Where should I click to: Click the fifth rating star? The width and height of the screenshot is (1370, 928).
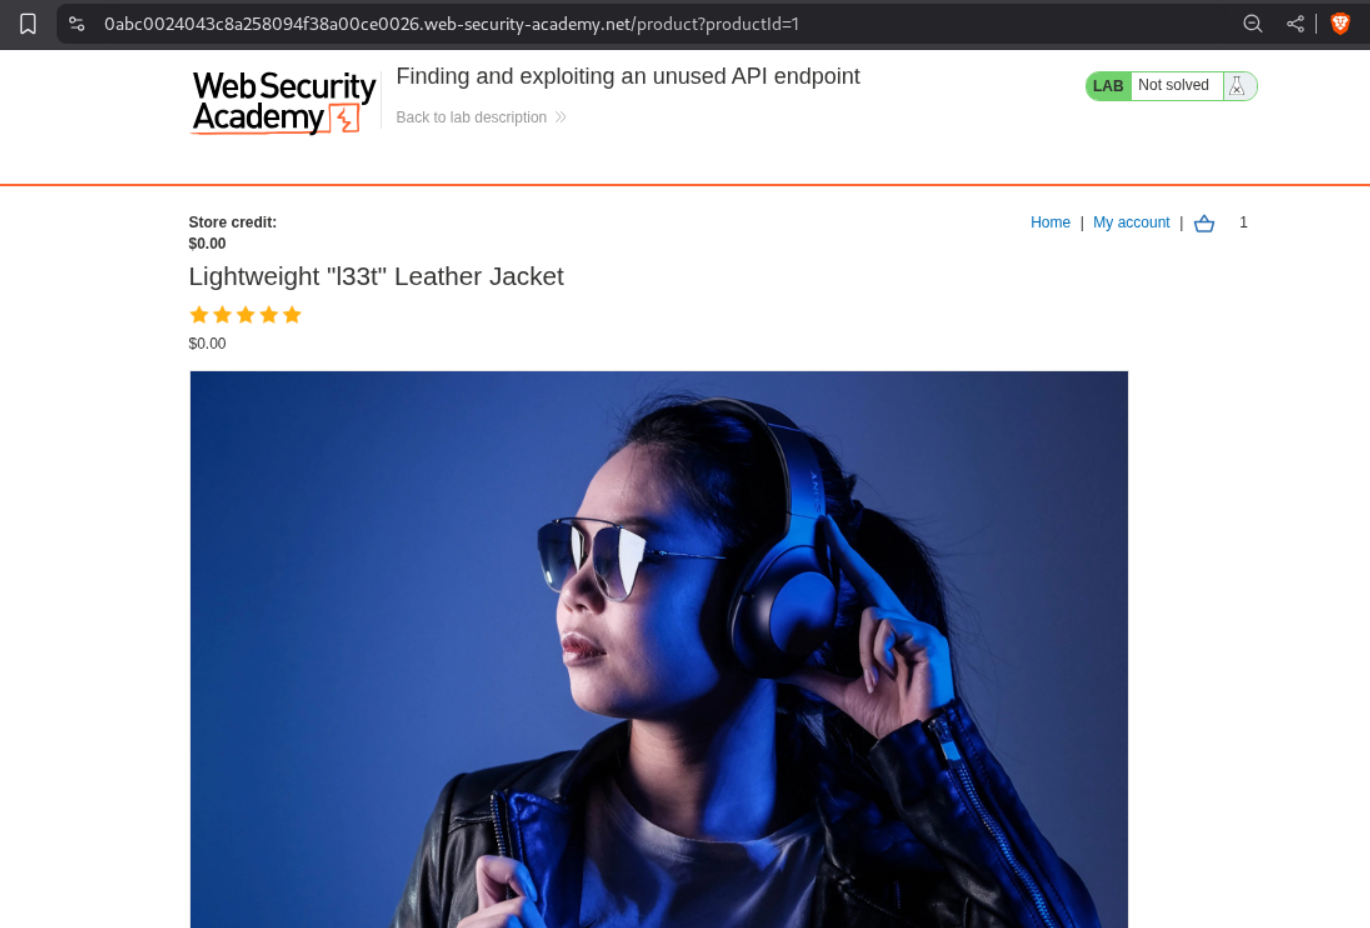292,315
